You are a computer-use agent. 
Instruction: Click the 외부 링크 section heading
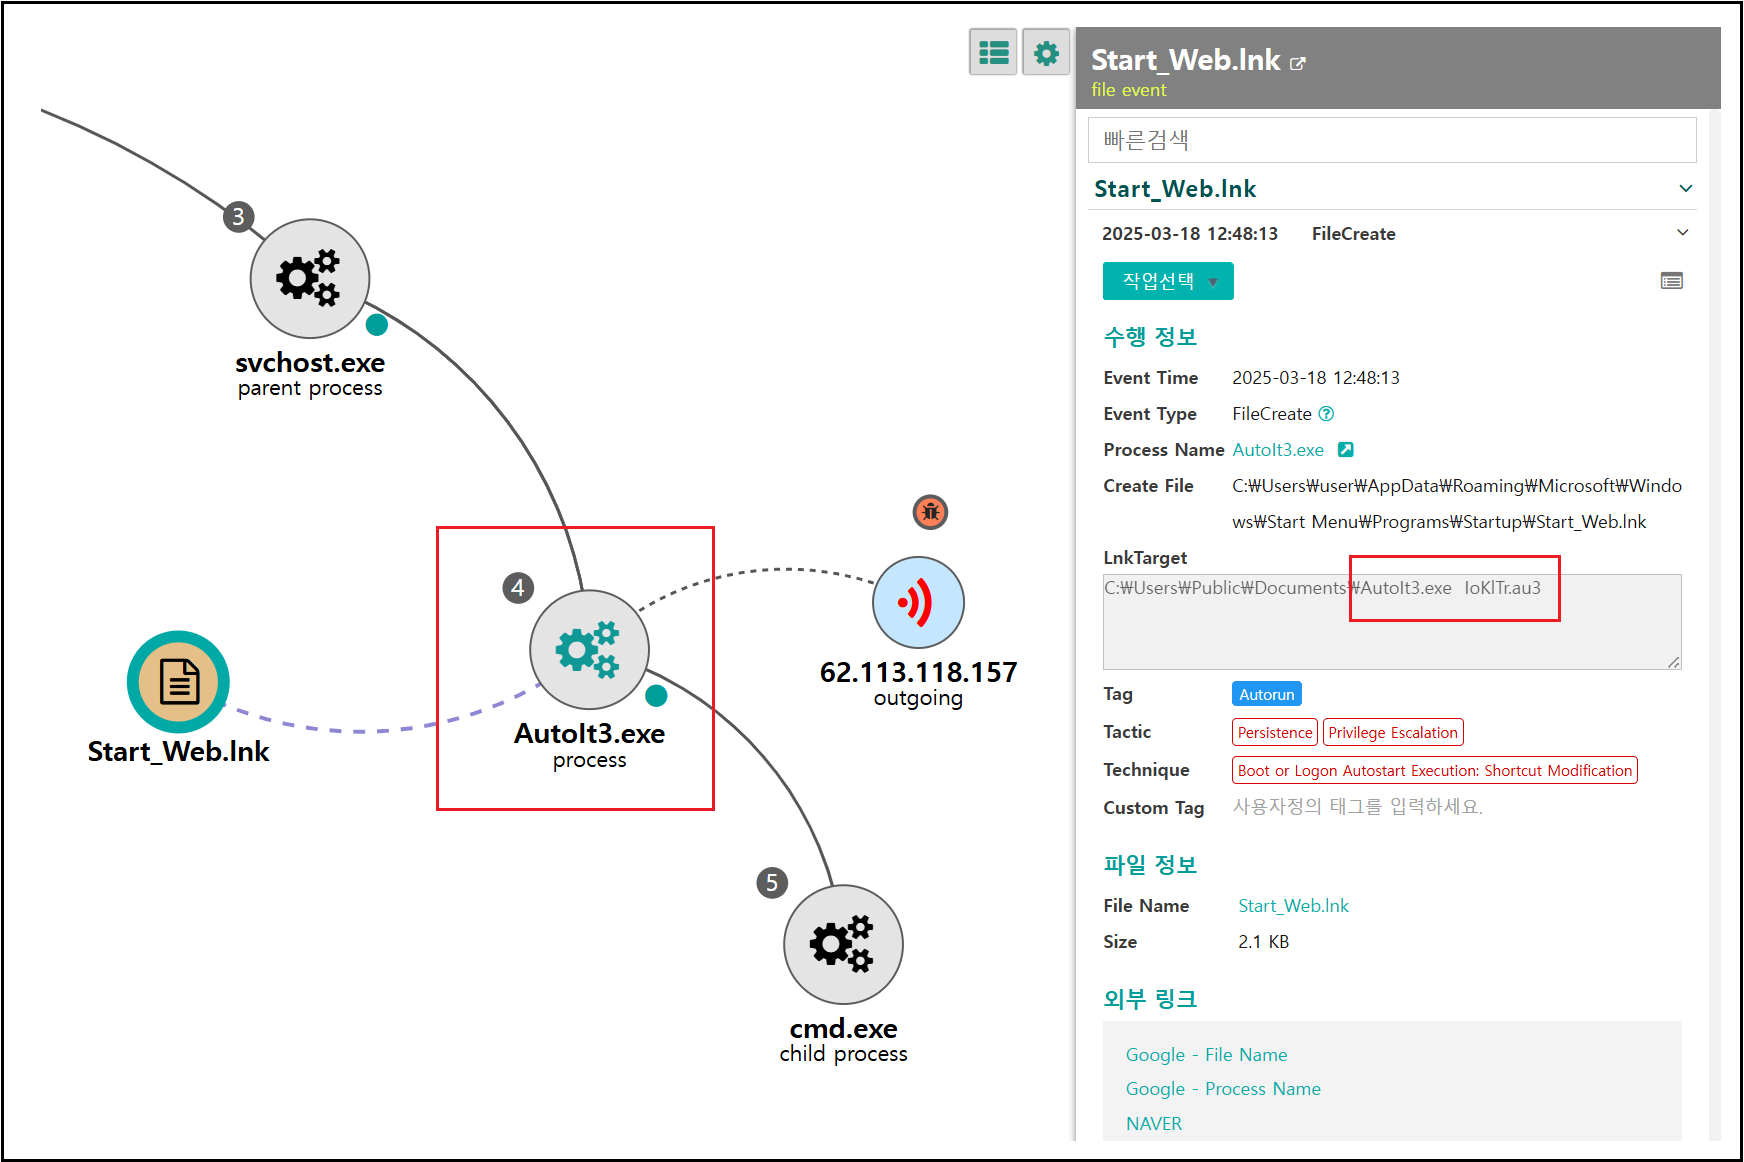point(1150,999)
